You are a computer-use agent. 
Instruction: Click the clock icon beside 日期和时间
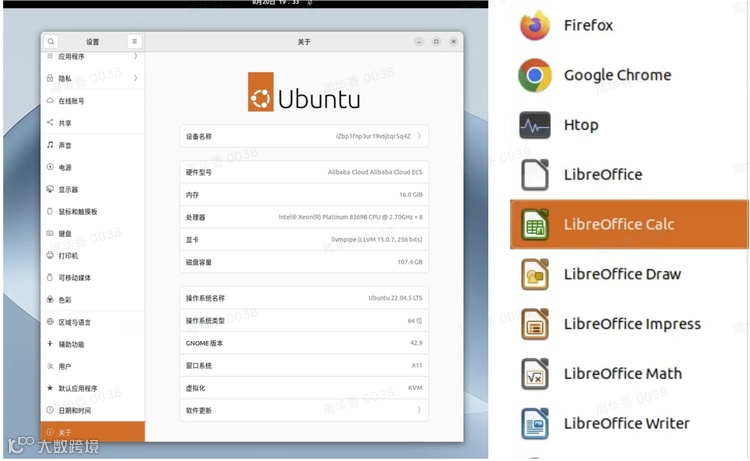coord(50,410)
